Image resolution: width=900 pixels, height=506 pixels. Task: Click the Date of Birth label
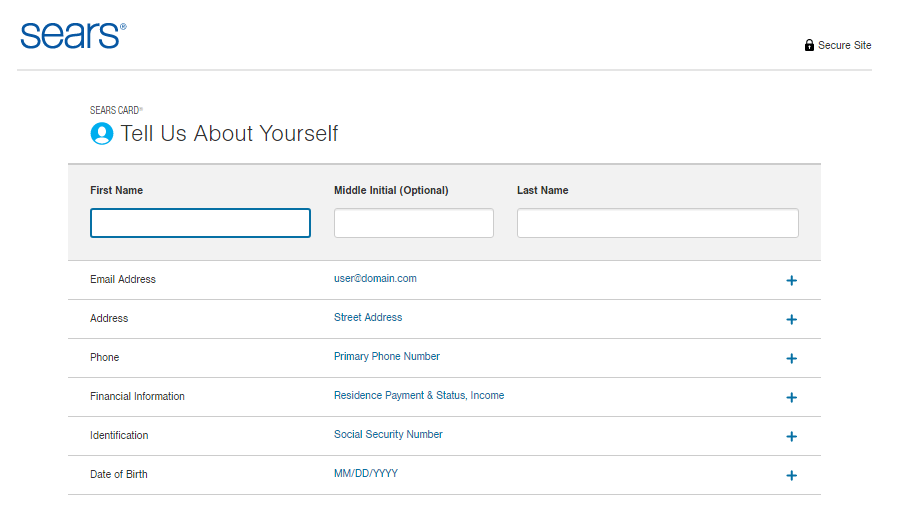(119, 474)
